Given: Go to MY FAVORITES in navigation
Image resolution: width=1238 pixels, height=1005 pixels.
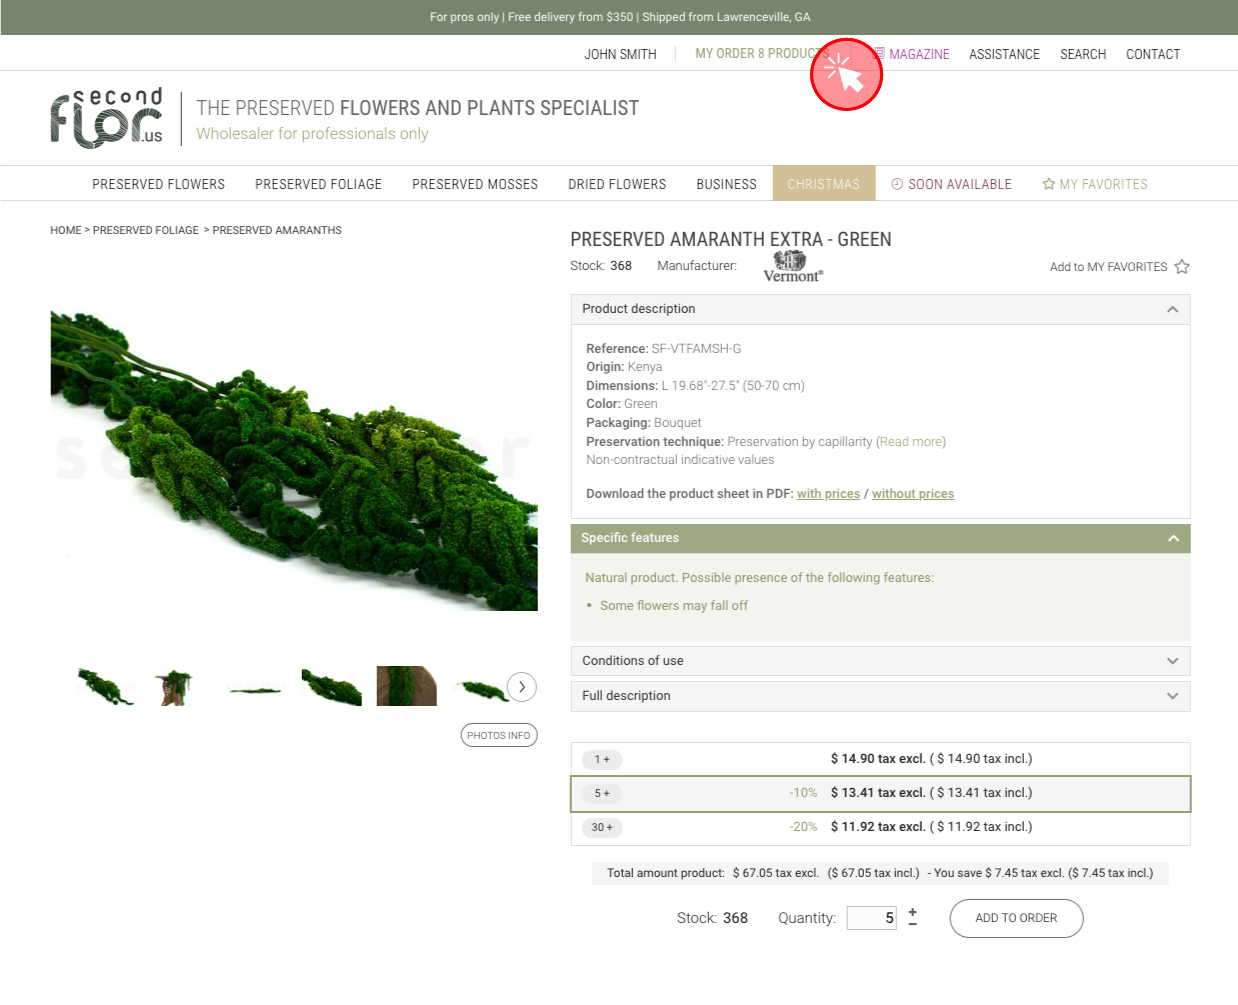Looking at the screenshot, I should [1095, 184].
